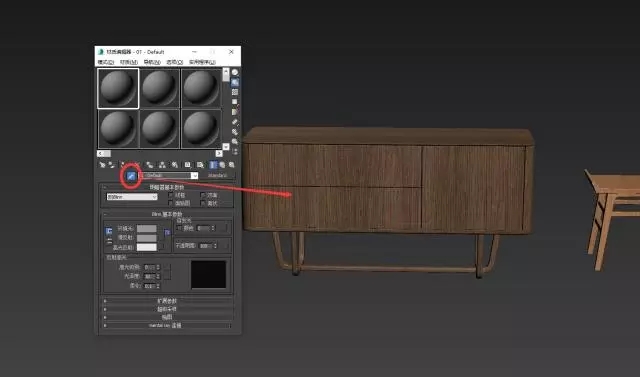Toggle checkered Background pattern icon

click(x=235, y=92)
